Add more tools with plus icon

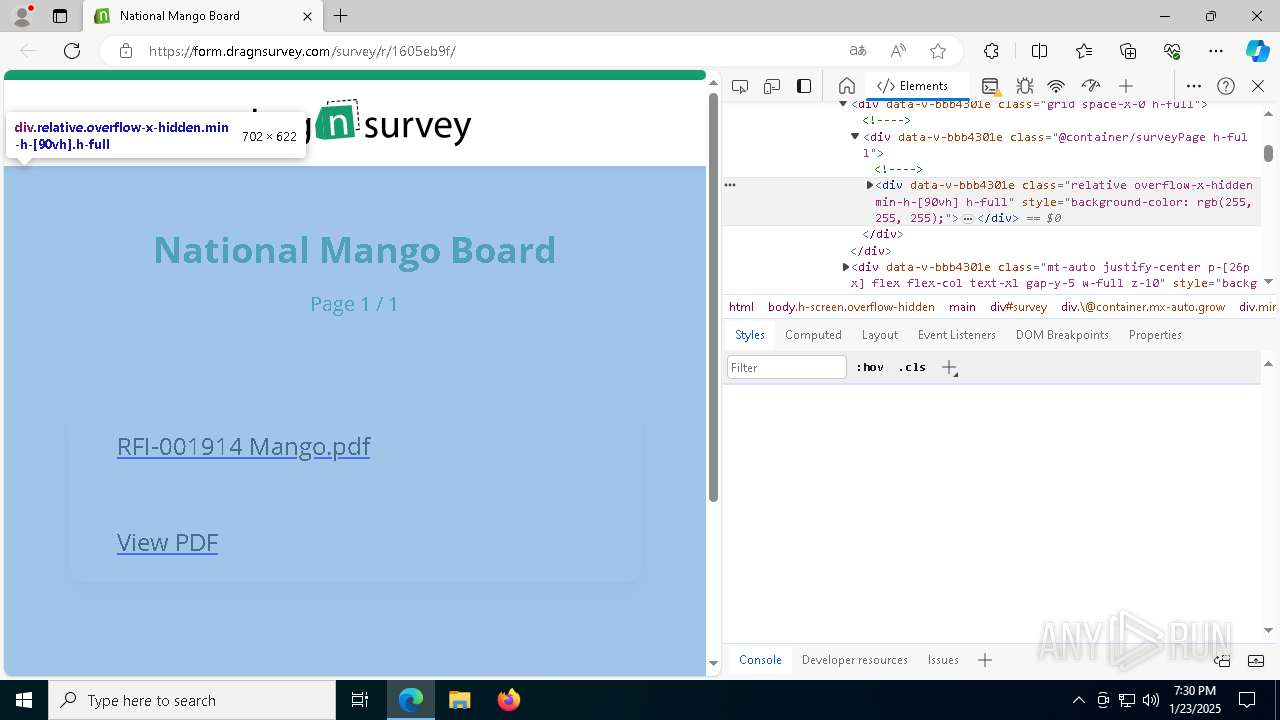point(1126,86)
